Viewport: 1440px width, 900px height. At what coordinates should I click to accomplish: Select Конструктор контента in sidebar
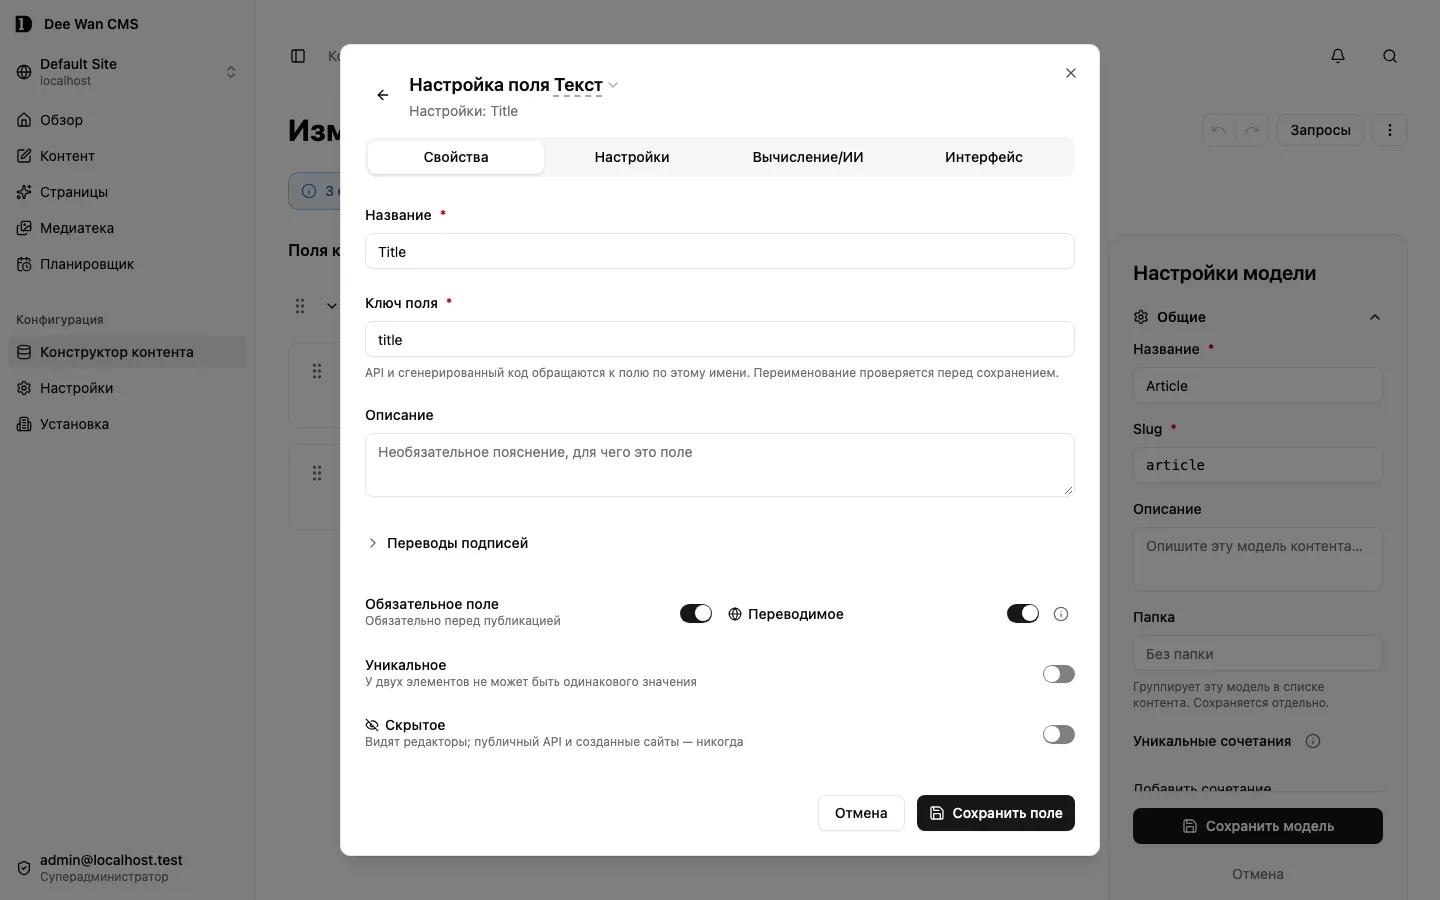[127, 352]
